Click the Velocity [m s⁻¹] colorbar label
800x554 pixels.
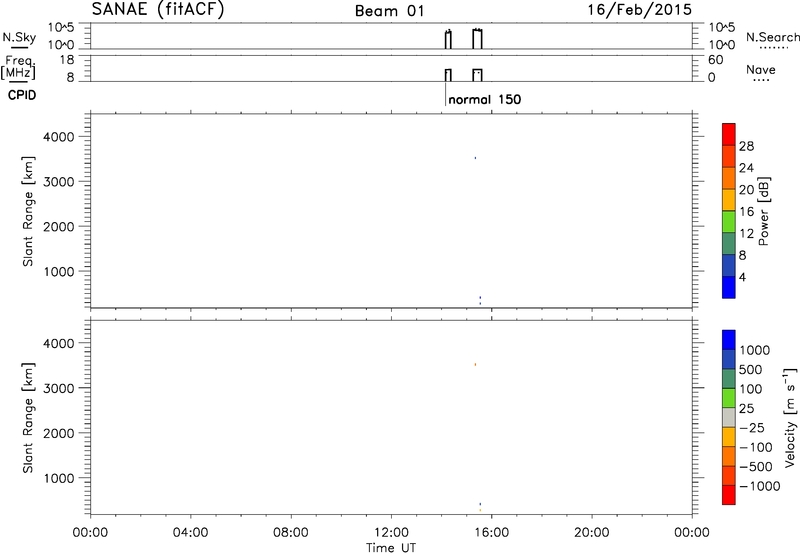coord(790,417)
